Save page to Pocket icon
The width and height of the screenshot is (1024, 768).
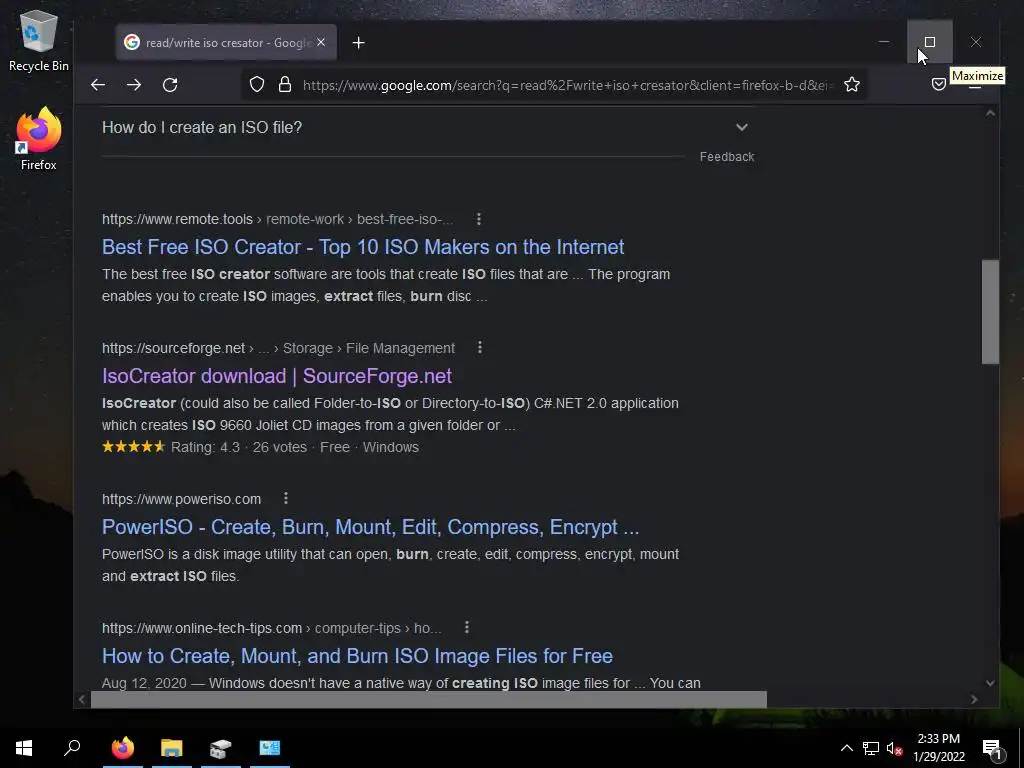coord(938,84)
